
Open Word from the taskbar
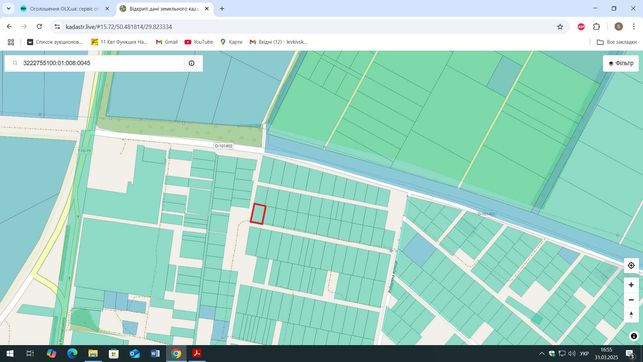tap(155, 353)
